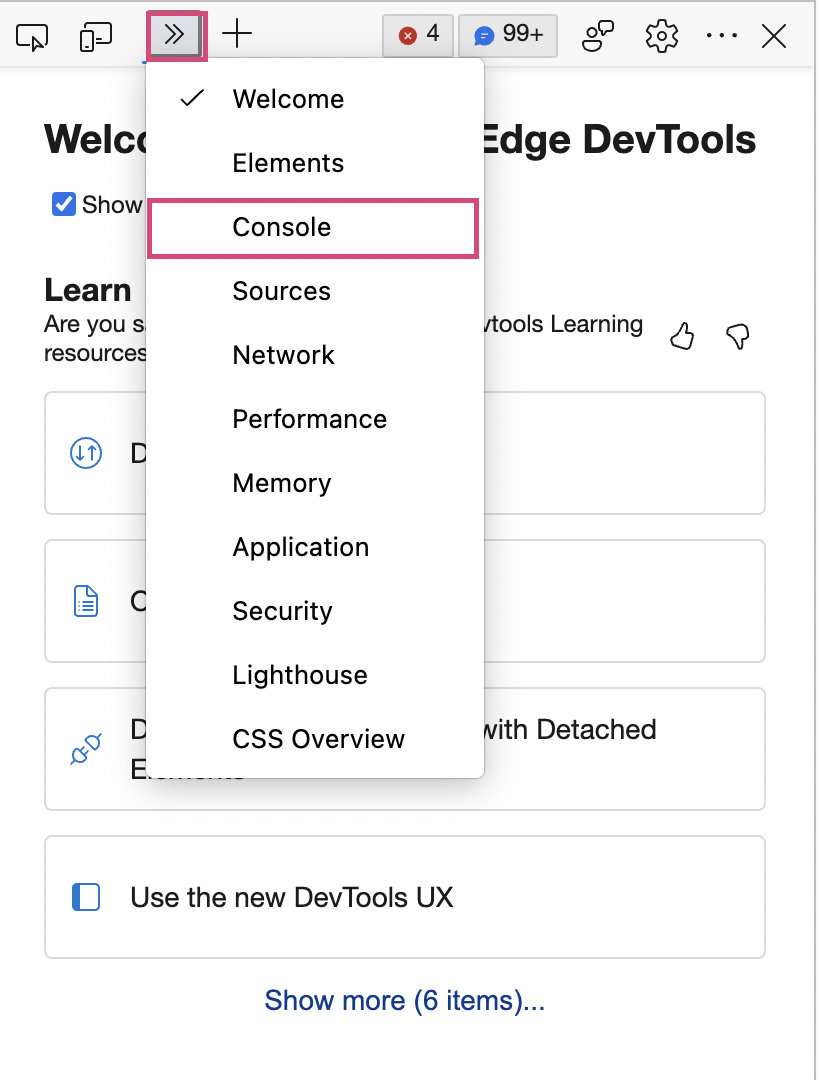
Task: Select Application in the tools menu
Action: [x=315, y=548]
